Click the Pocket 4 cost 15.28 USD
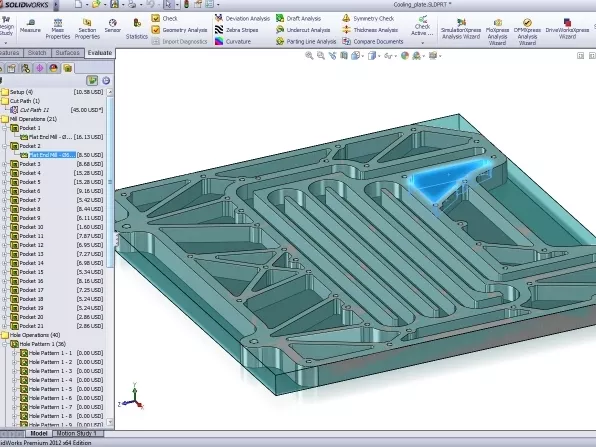Viewport: 596px width, 447px height. [89, 173]
